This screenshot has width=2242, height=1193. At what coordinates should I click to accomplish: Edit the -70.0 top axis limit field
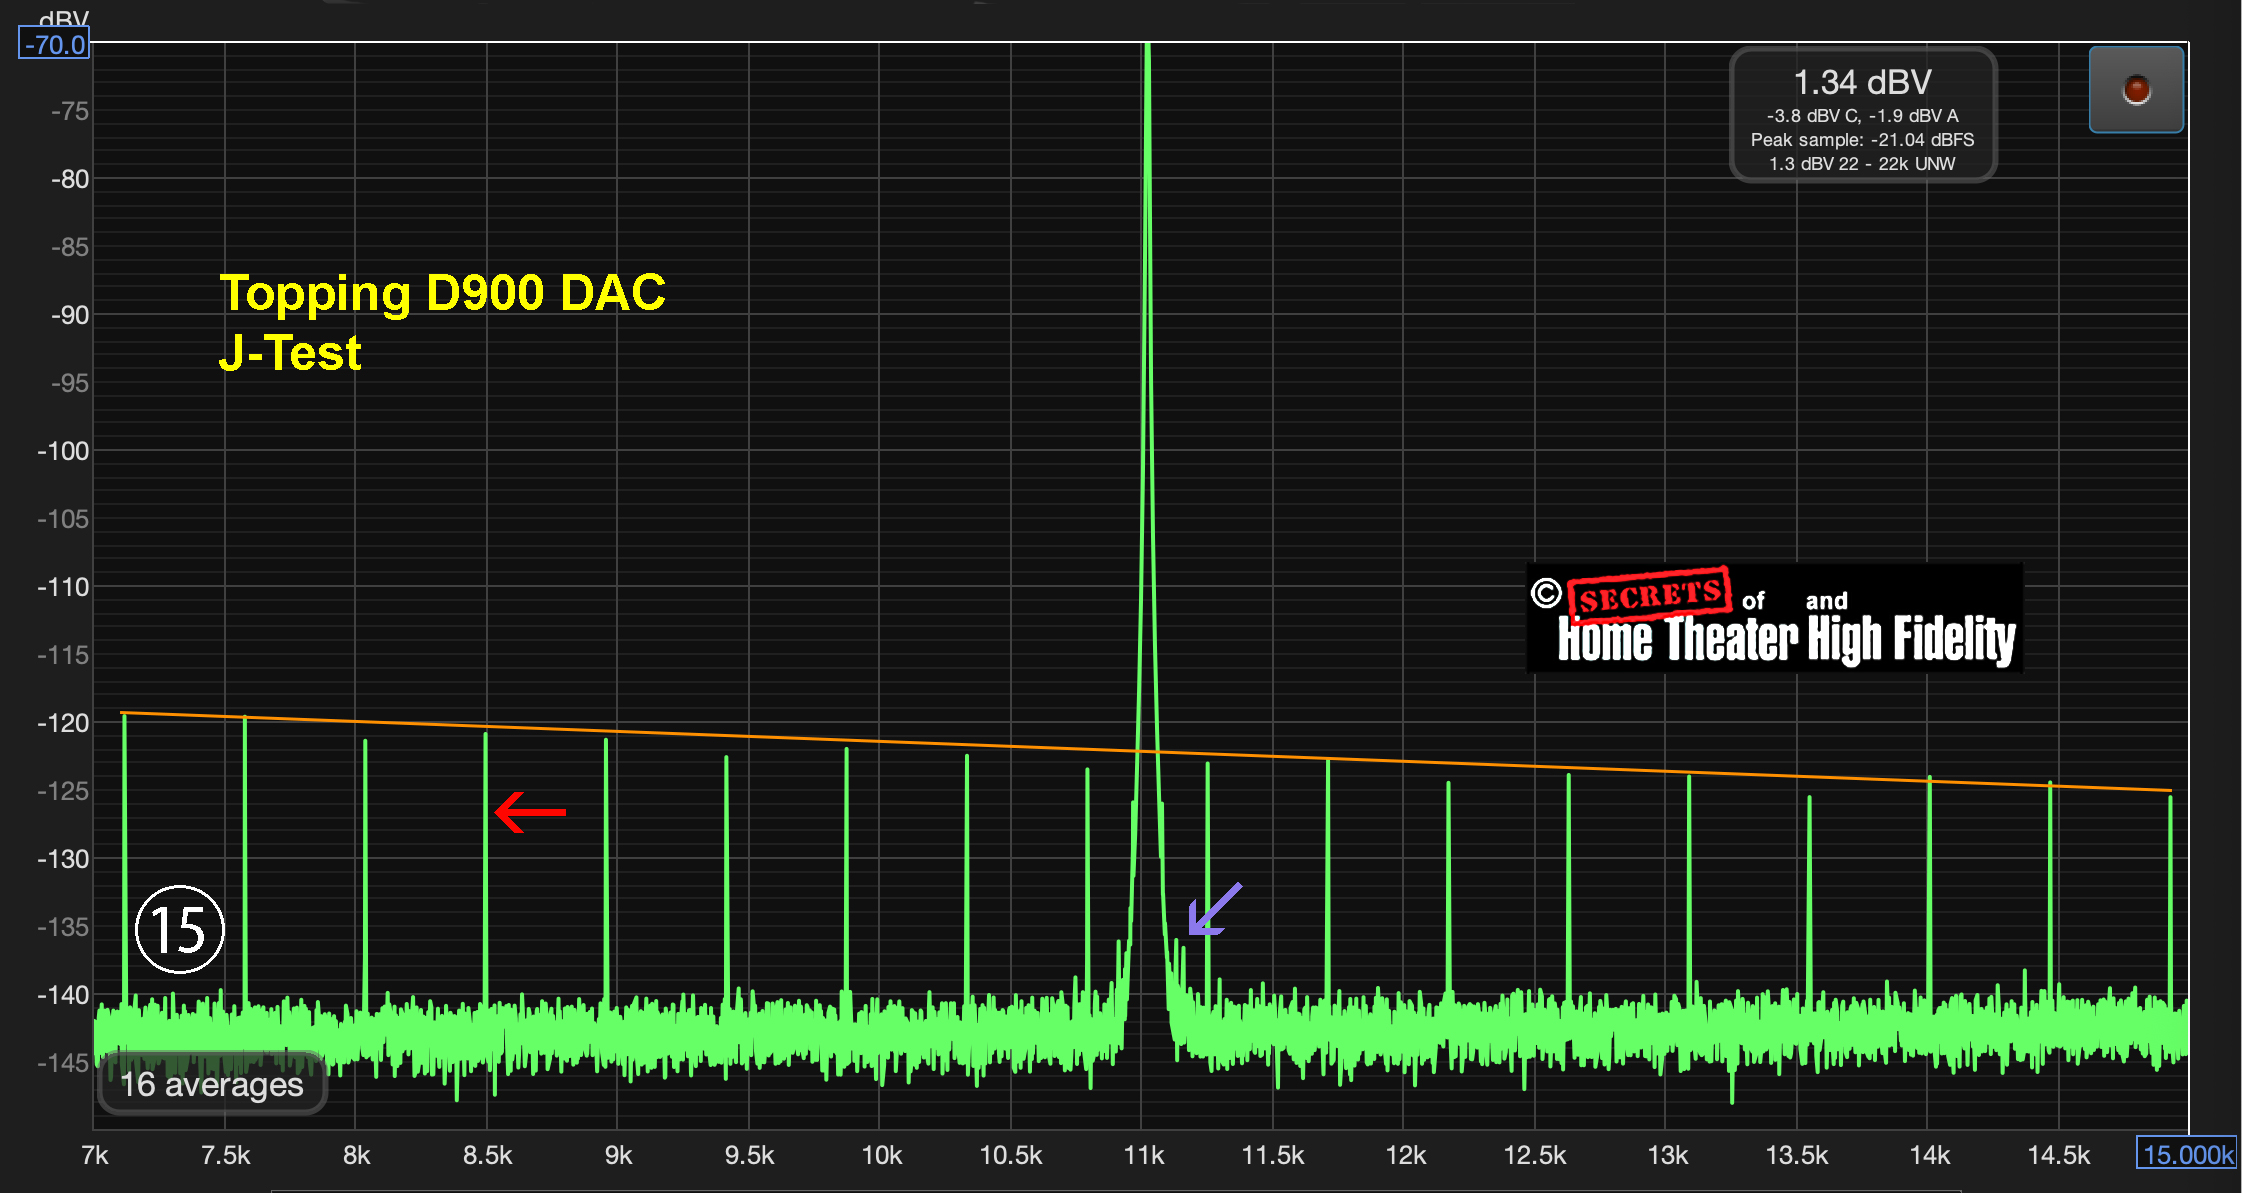click(x=55, y=44)
